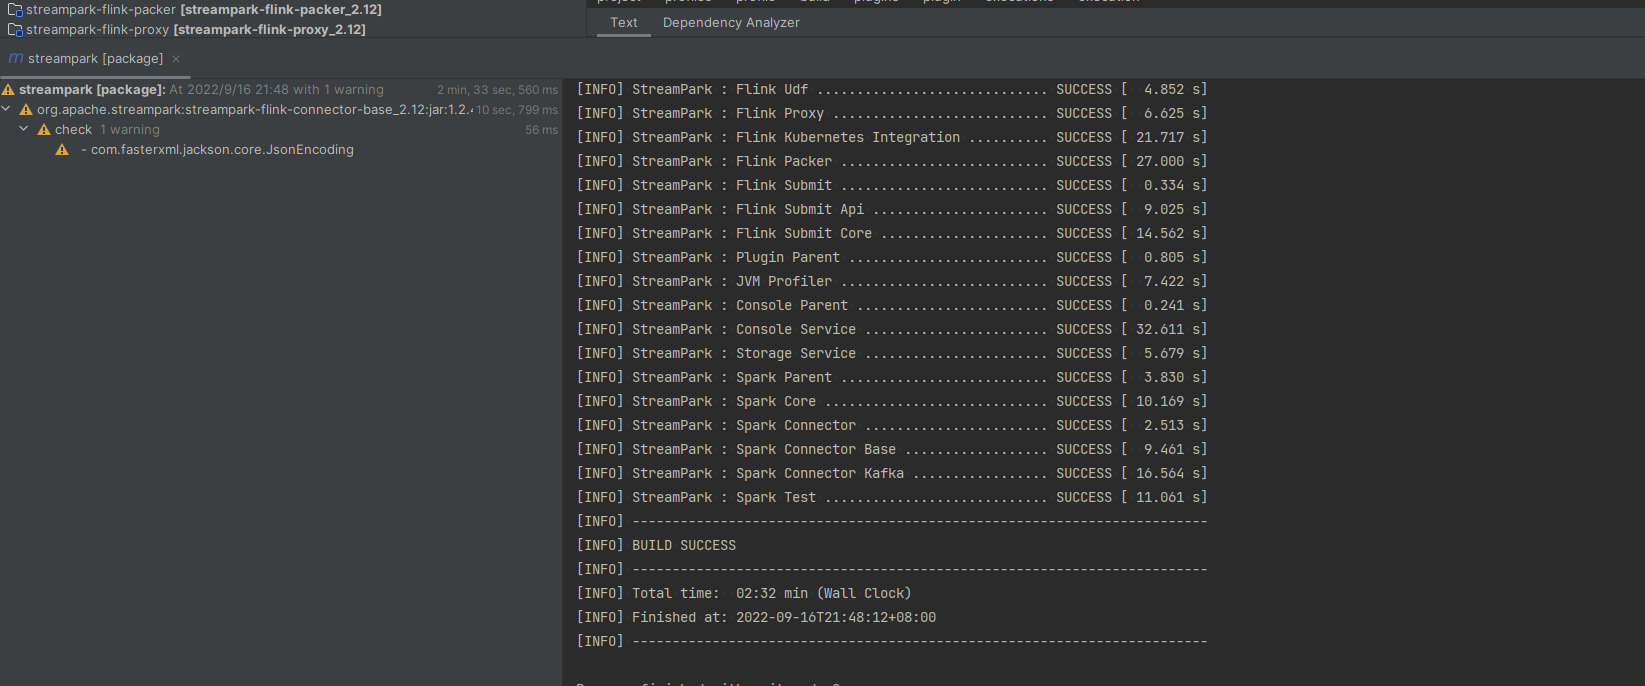Click the Flink Proxy SUCCESS log line
Viewport: 1645px width, 686px height.
892,114
